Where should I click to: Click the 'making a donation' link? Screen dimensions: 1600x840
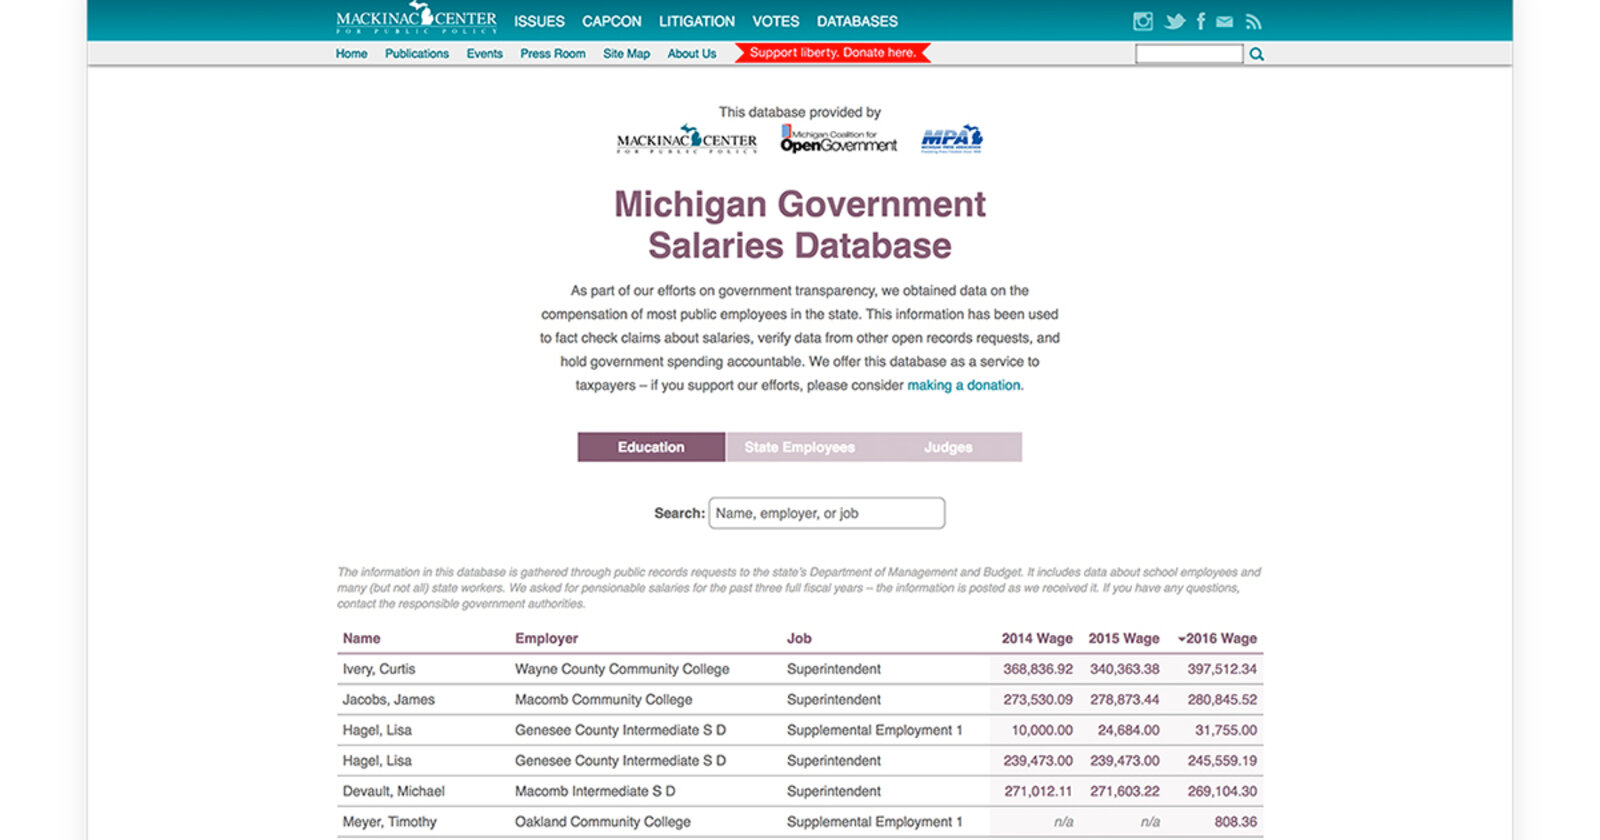[964, 385]
